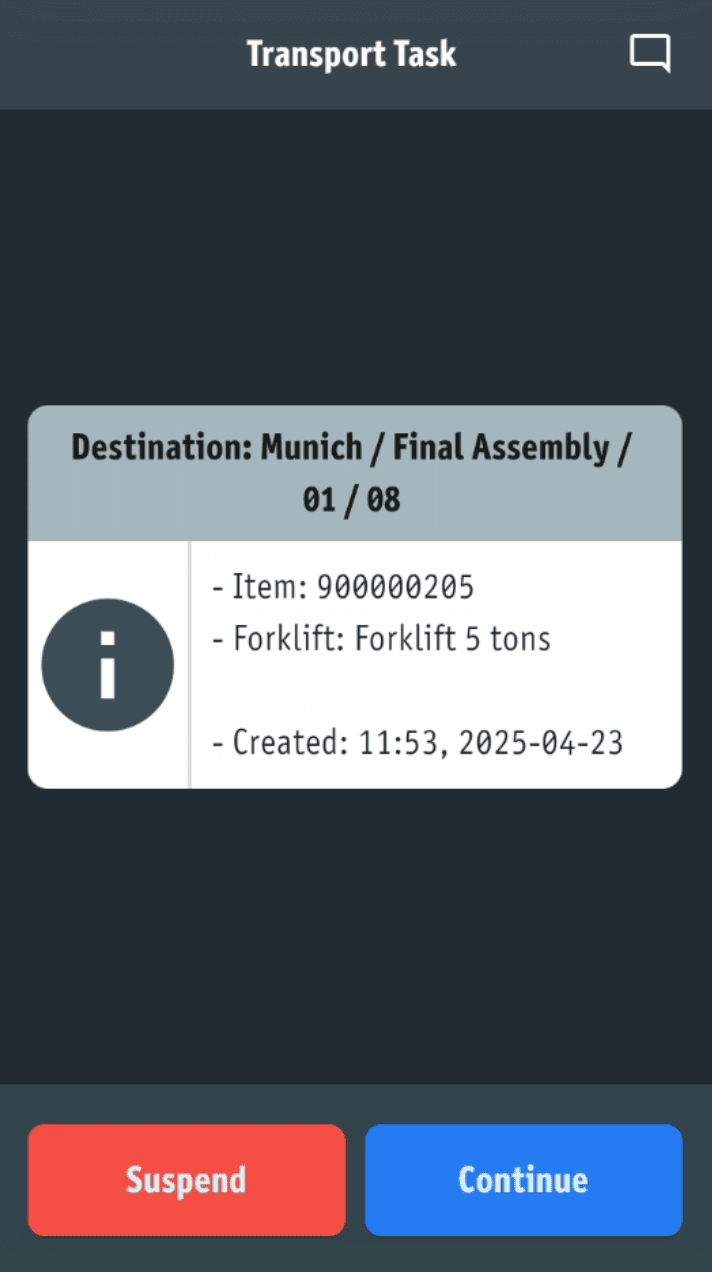712x1272 pixels.
Task: Tap Continue to proceed with the task
Action: [x=523, y=1179]
